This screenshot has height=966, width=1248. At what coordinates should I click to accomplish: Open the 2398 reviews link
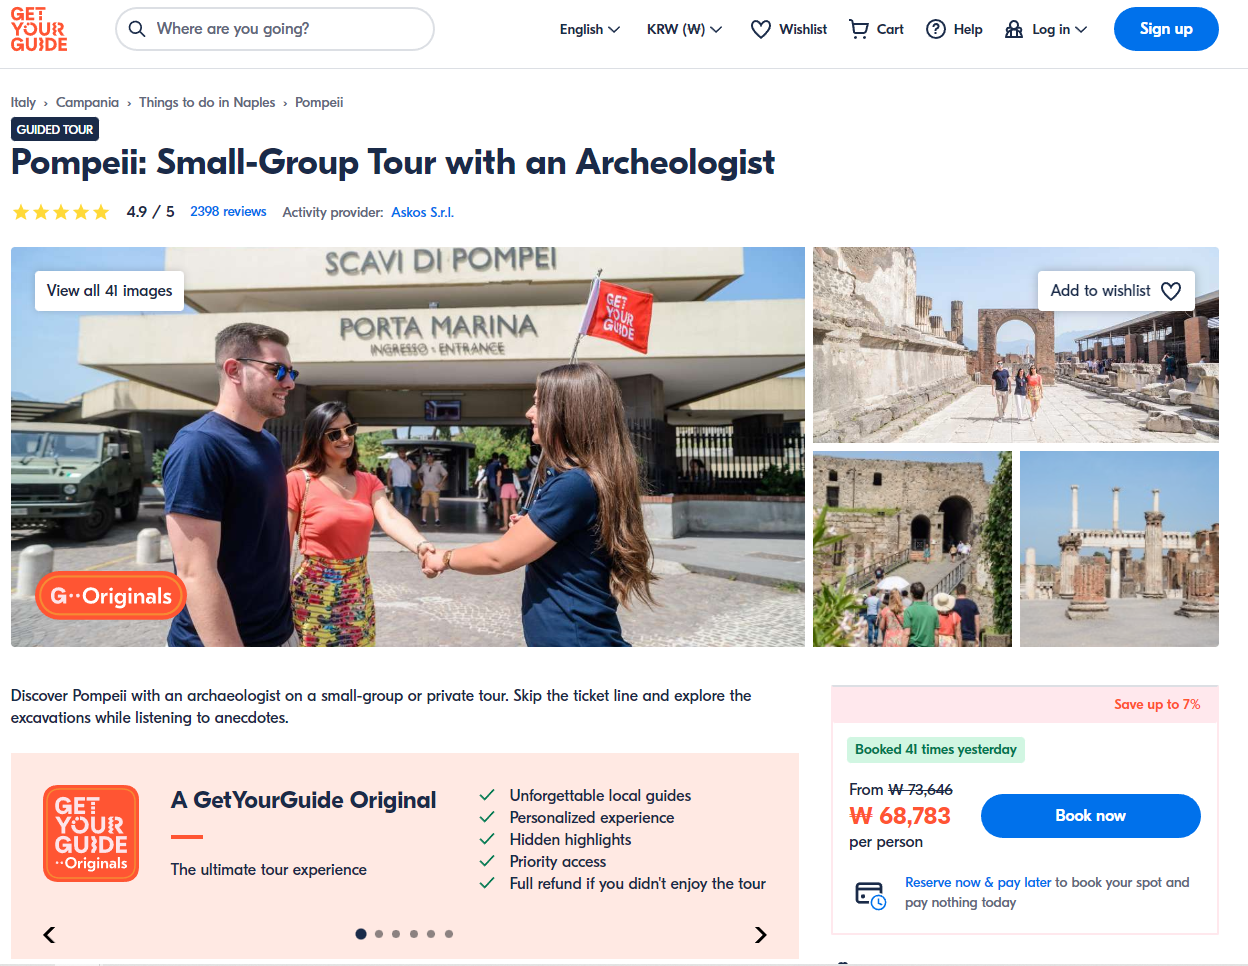(228, 212)
